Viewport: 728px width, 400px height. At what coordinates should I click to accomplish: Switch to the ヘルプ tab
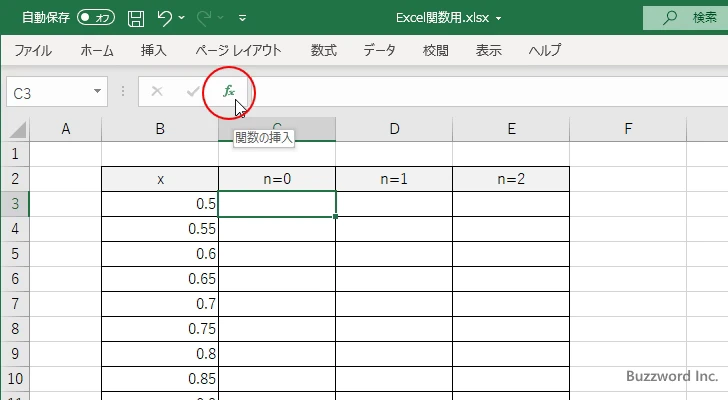tap(545, 50)
